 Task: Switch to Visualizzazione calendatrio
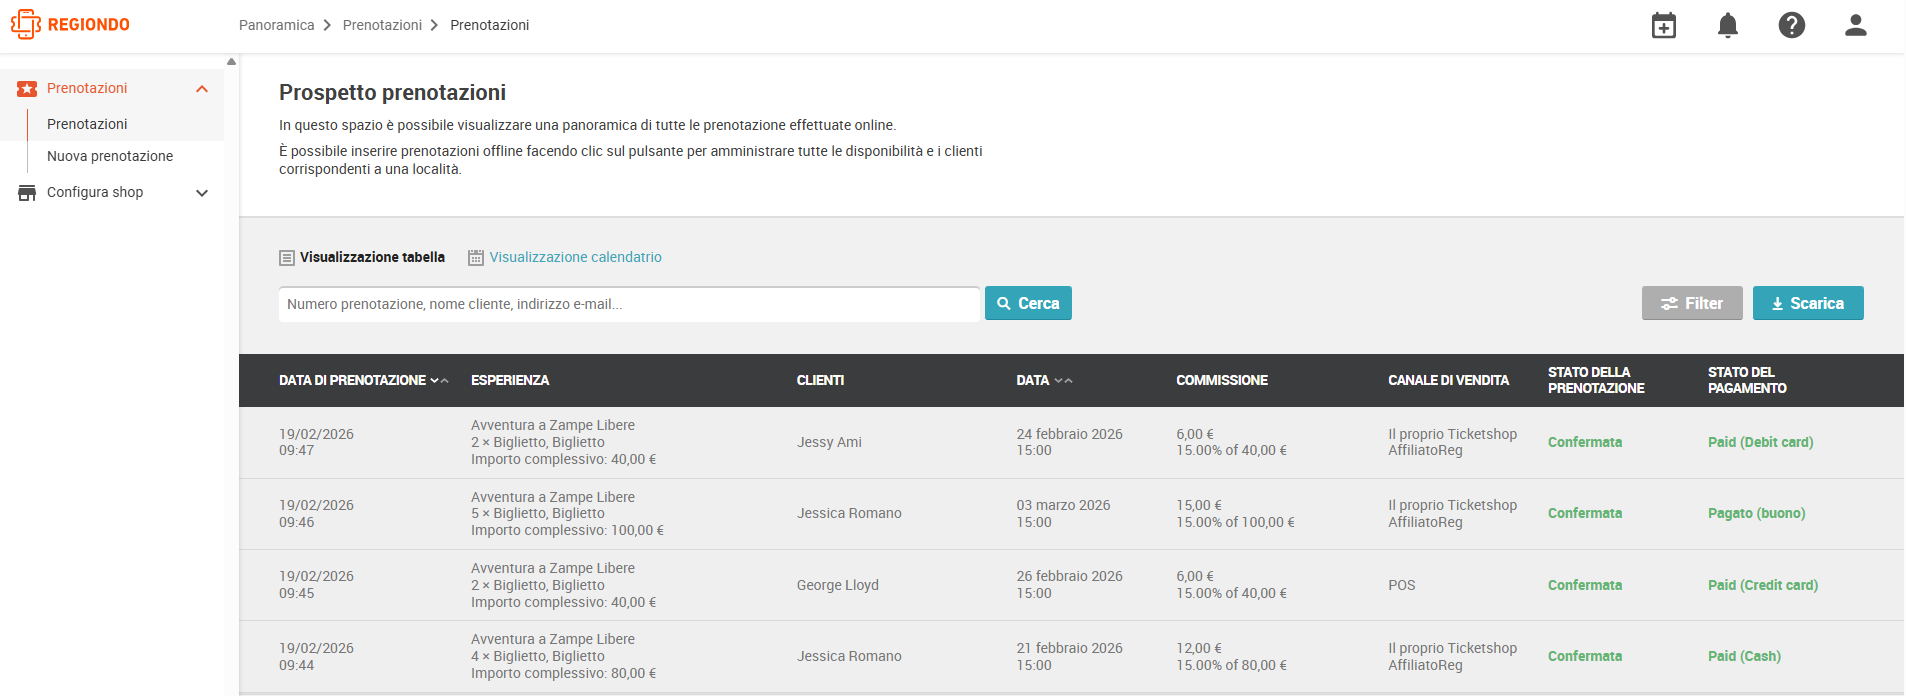[575, 257]
